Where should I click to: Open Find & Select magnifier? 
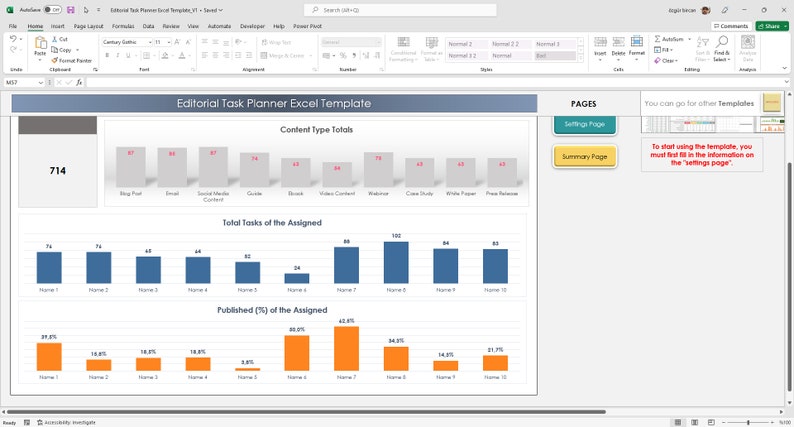point(722,42)
